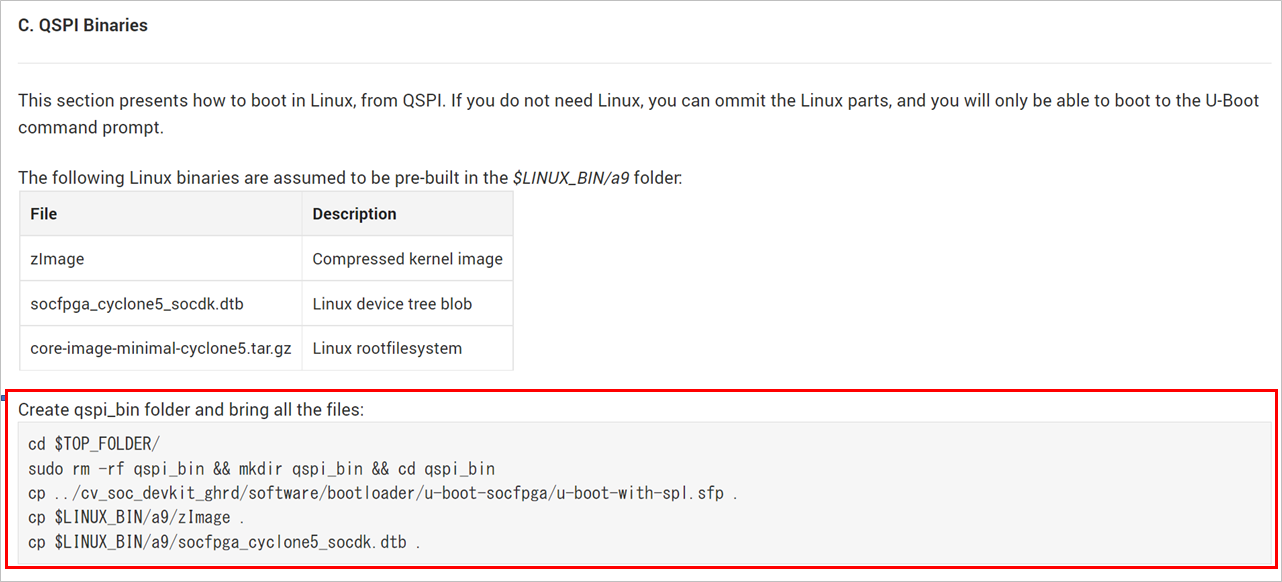Click the Create qspi_bin folder instruction text

click(191, 410)
